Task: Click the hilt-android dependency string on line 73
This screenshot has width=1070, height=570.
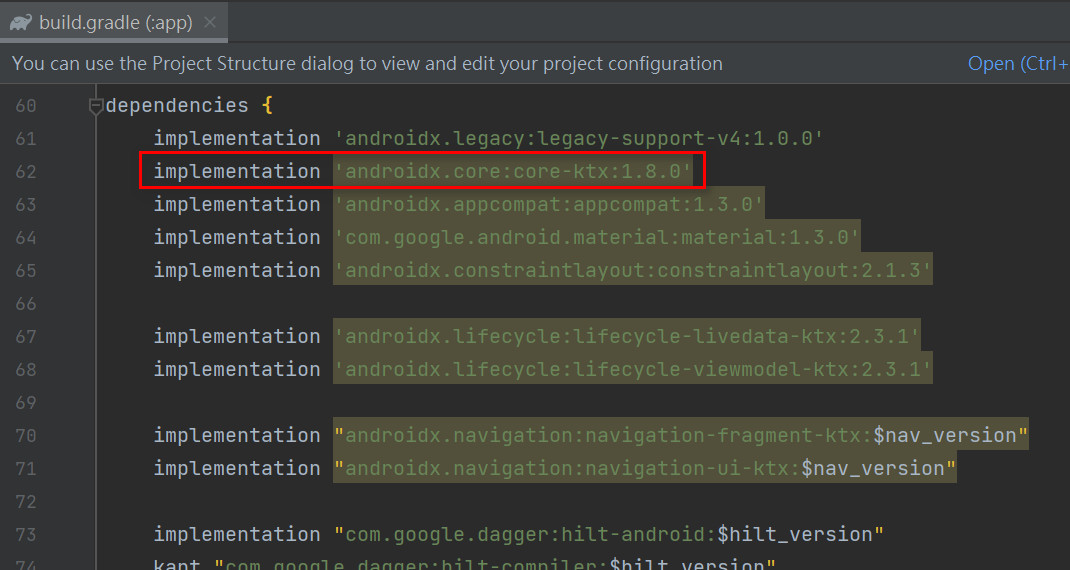Action: coord(609,534)
